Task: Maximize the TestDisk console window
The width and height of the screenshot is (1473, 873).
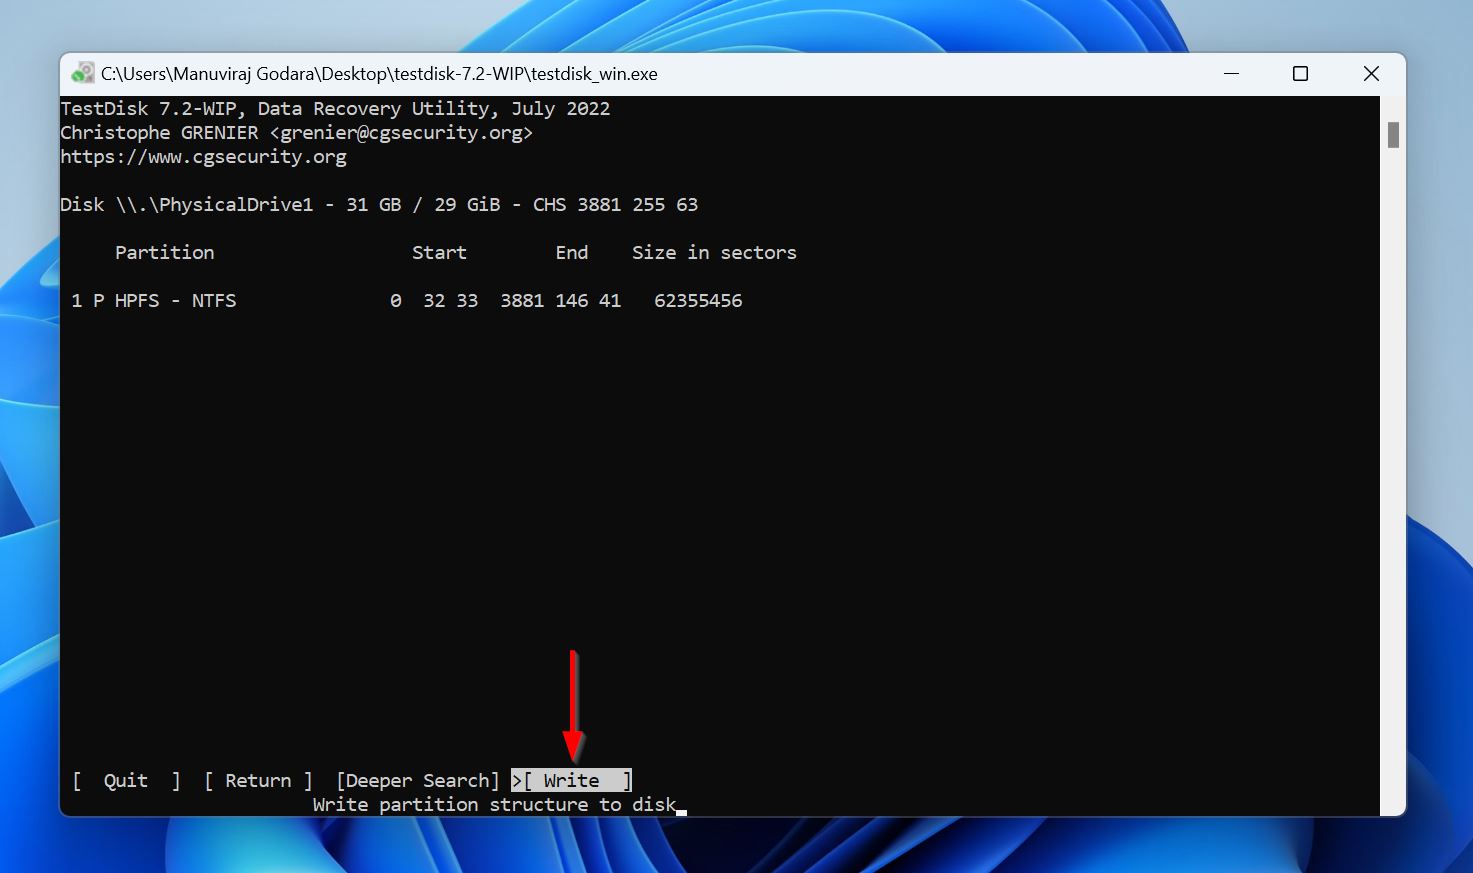Action: (1300, 74)
